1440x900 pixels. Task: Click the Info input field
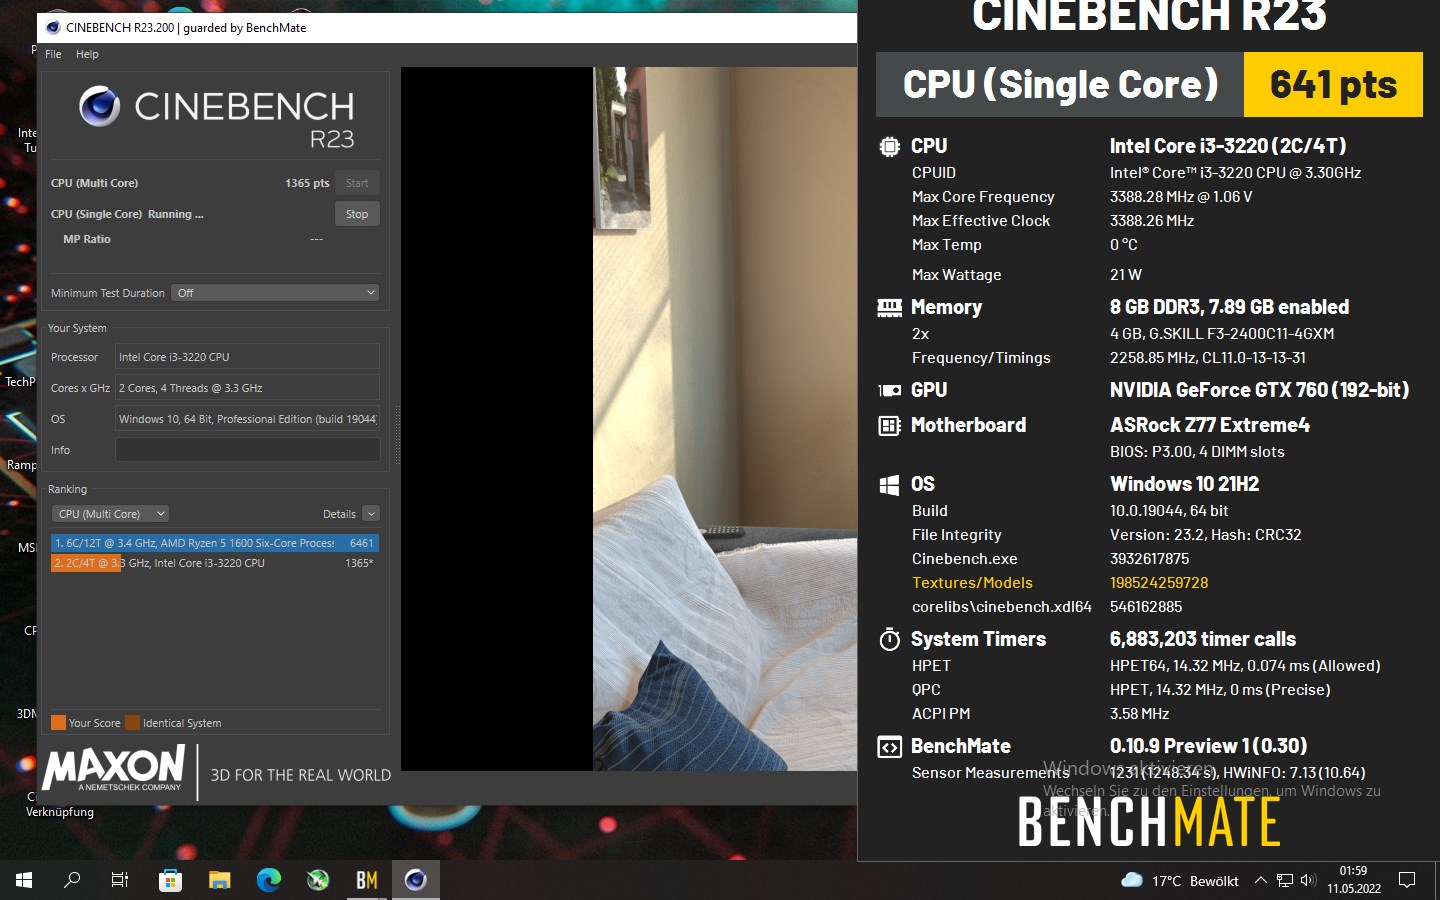[x=247, y=450]
